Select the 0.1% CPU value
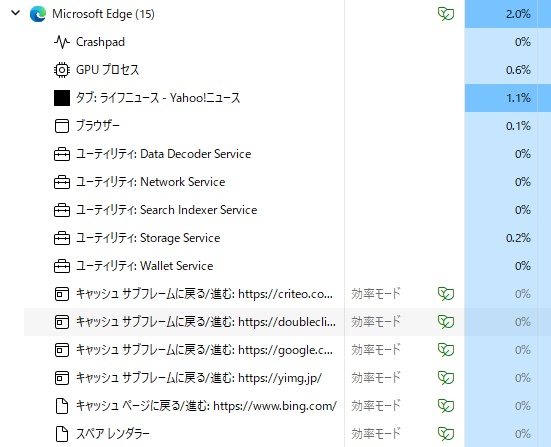Image resolution: width=551 pixels, height=447 pixels. [518, 126]
